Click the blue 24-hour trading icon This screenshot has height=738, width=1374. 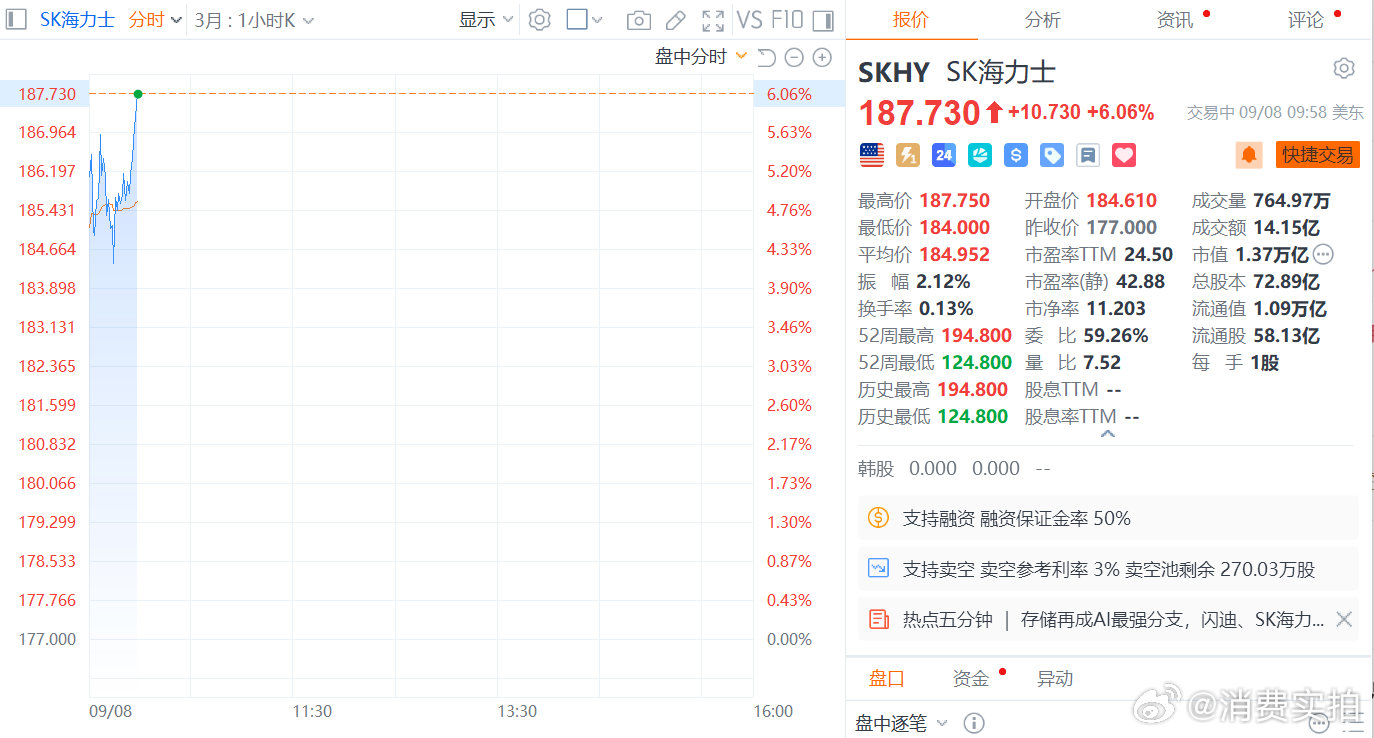pyautogui.click(x=944, y=155)
